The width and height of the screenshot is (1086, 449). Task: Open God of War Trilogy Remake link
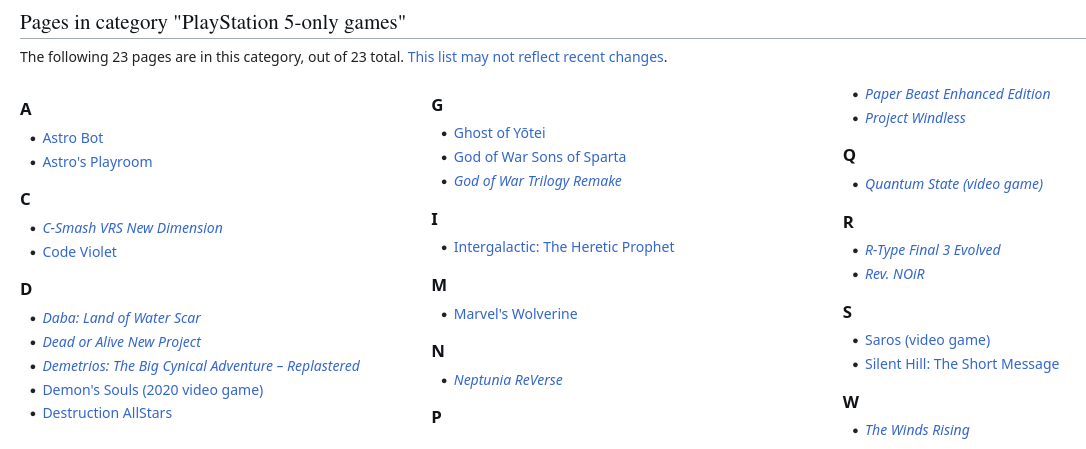537,181
